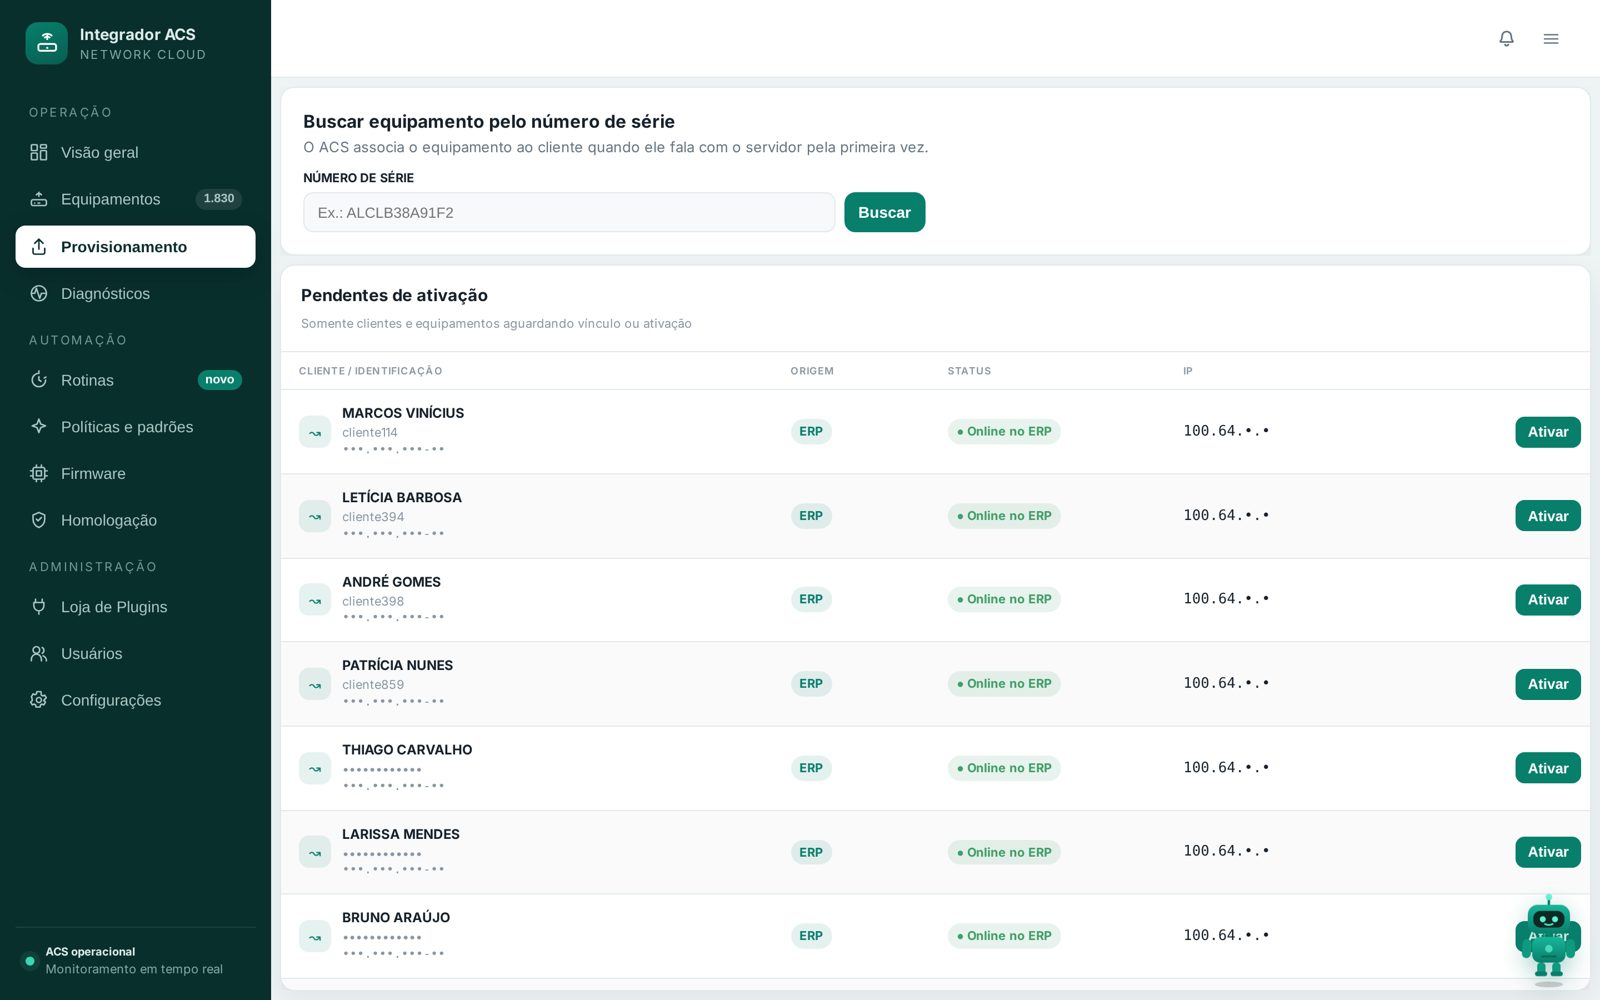
Task: Click the Firmware chip icon
Action: [39, 473]
